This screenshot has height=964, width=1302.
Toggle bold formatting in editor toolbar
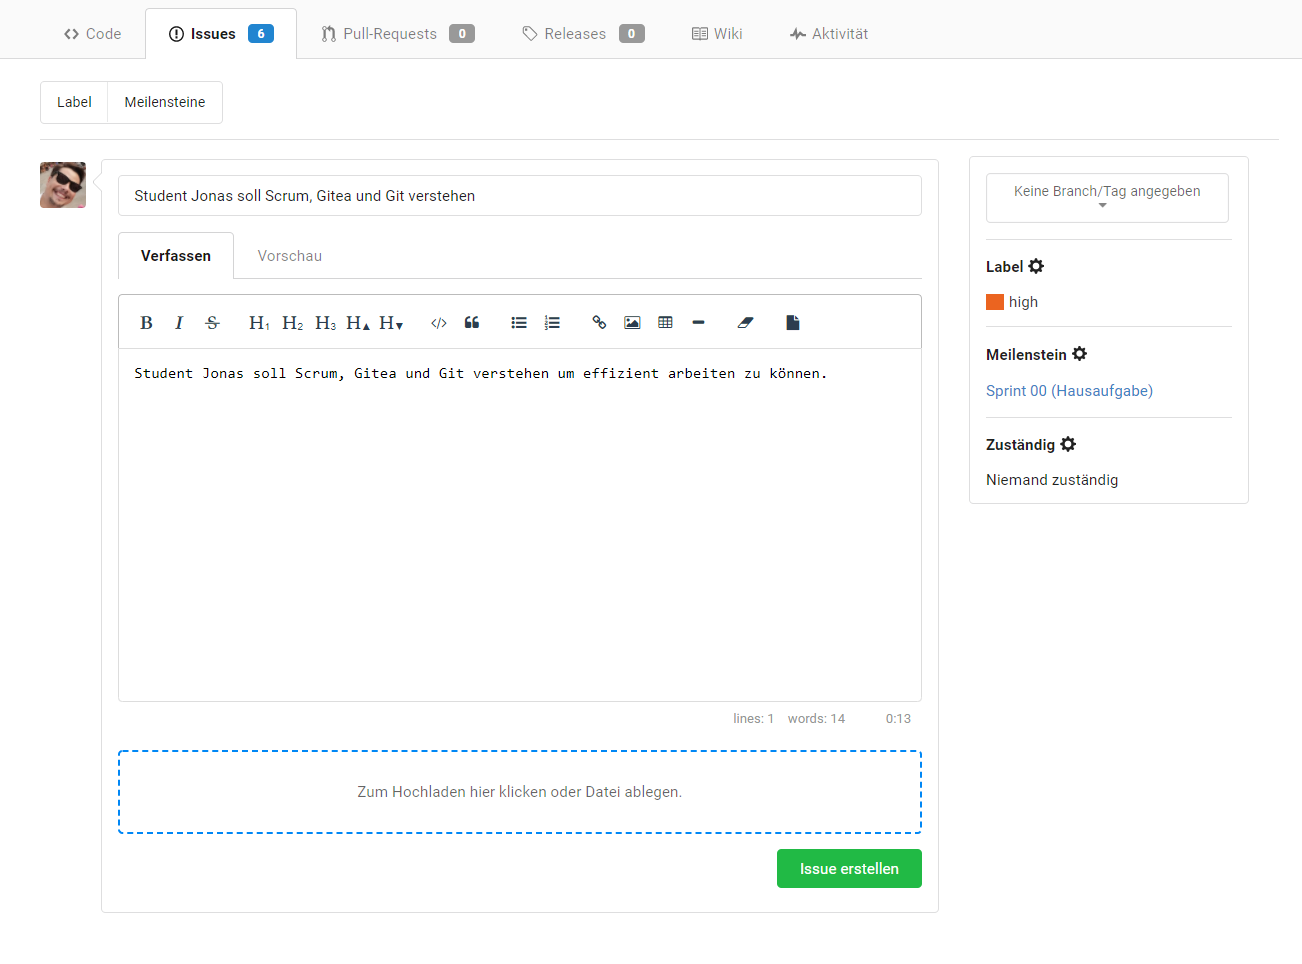[146, 323]
